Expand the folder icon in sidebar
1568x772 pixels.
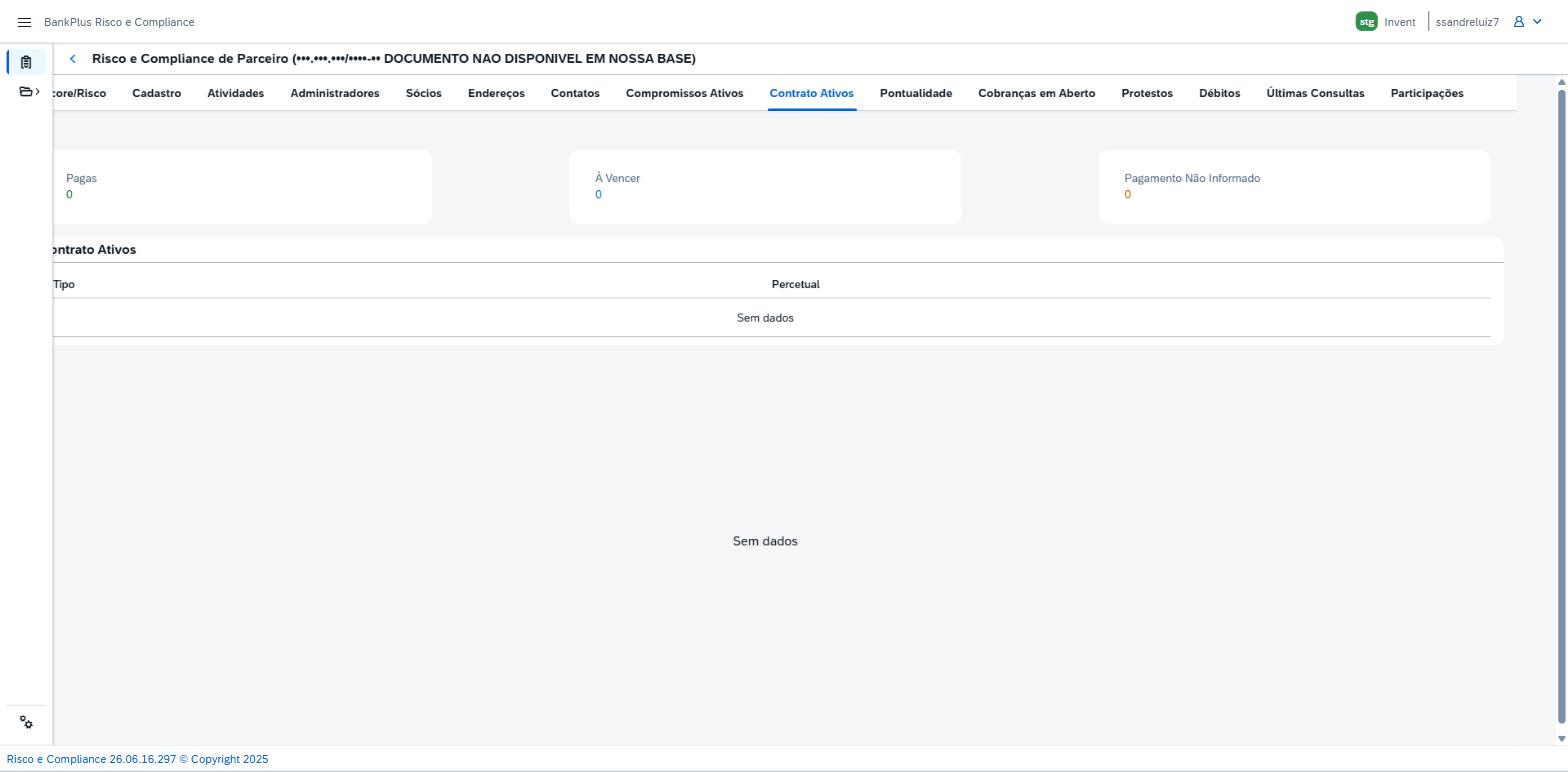(30, 92)
